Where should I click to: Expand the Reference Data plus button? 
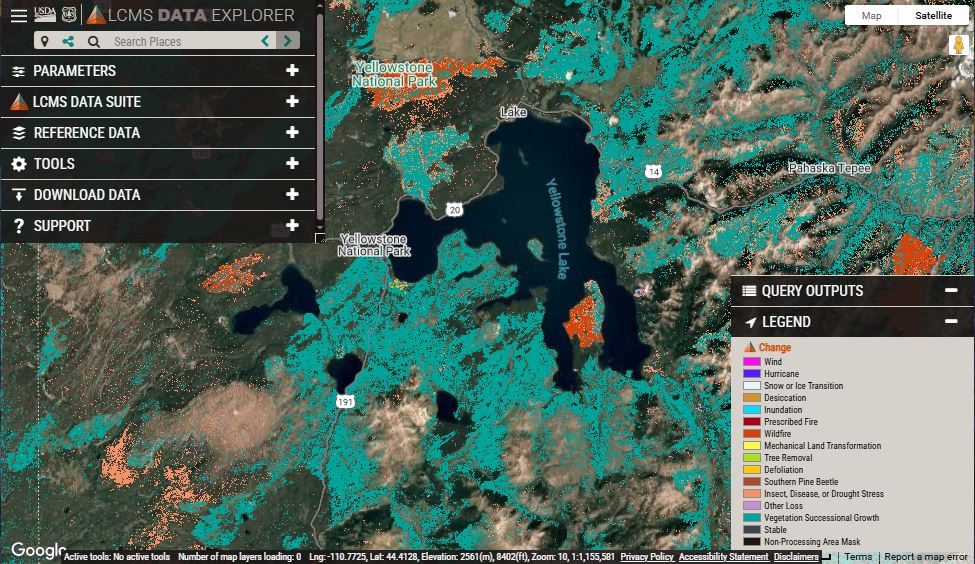292,133
